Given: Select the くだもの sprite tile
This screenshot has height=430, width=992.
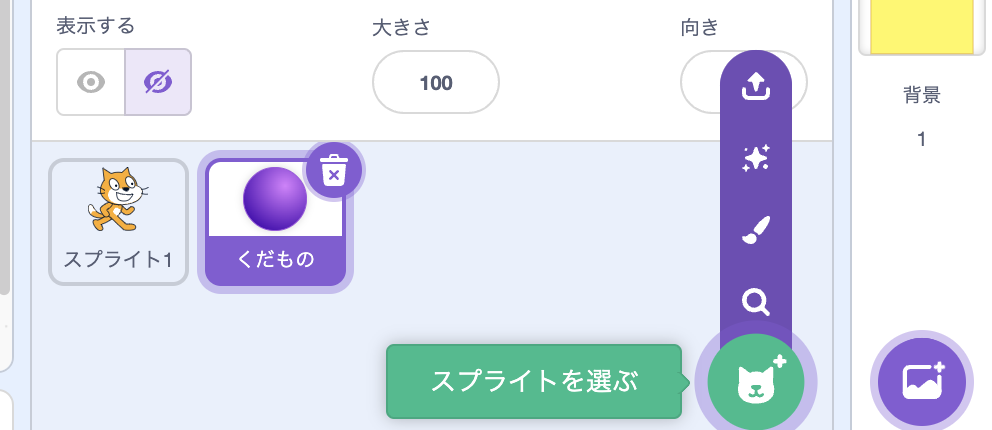Looking at the screenshot, I should (x=275, y=222).
